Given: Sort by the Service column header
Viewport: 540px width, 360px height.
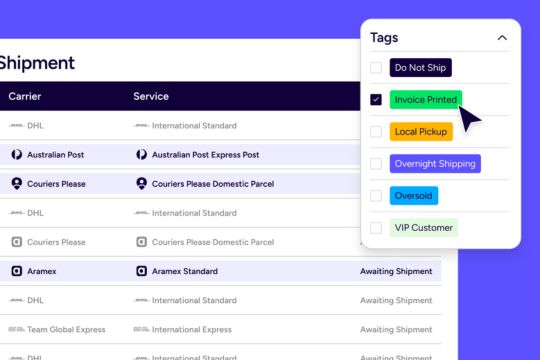Looking at the screenshot, I should pyautogui.click(x=151, y=96).
